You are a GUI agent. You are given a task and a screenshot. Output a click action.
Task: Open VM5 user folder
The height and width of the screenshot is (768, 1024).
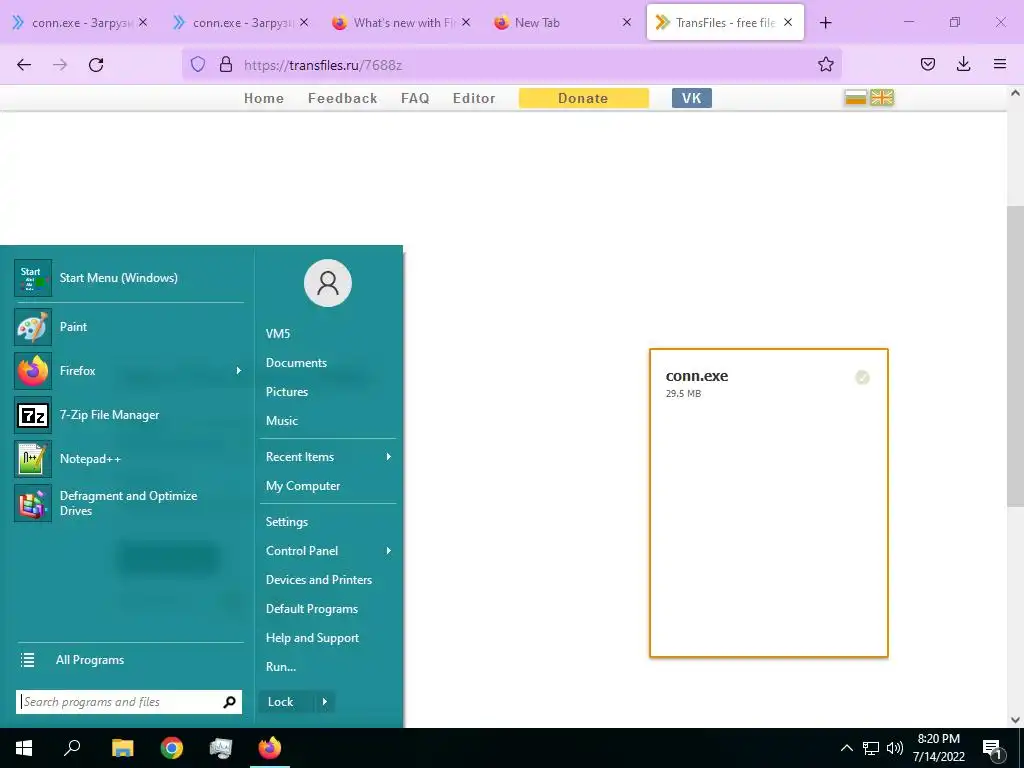(x=278, y=334)
